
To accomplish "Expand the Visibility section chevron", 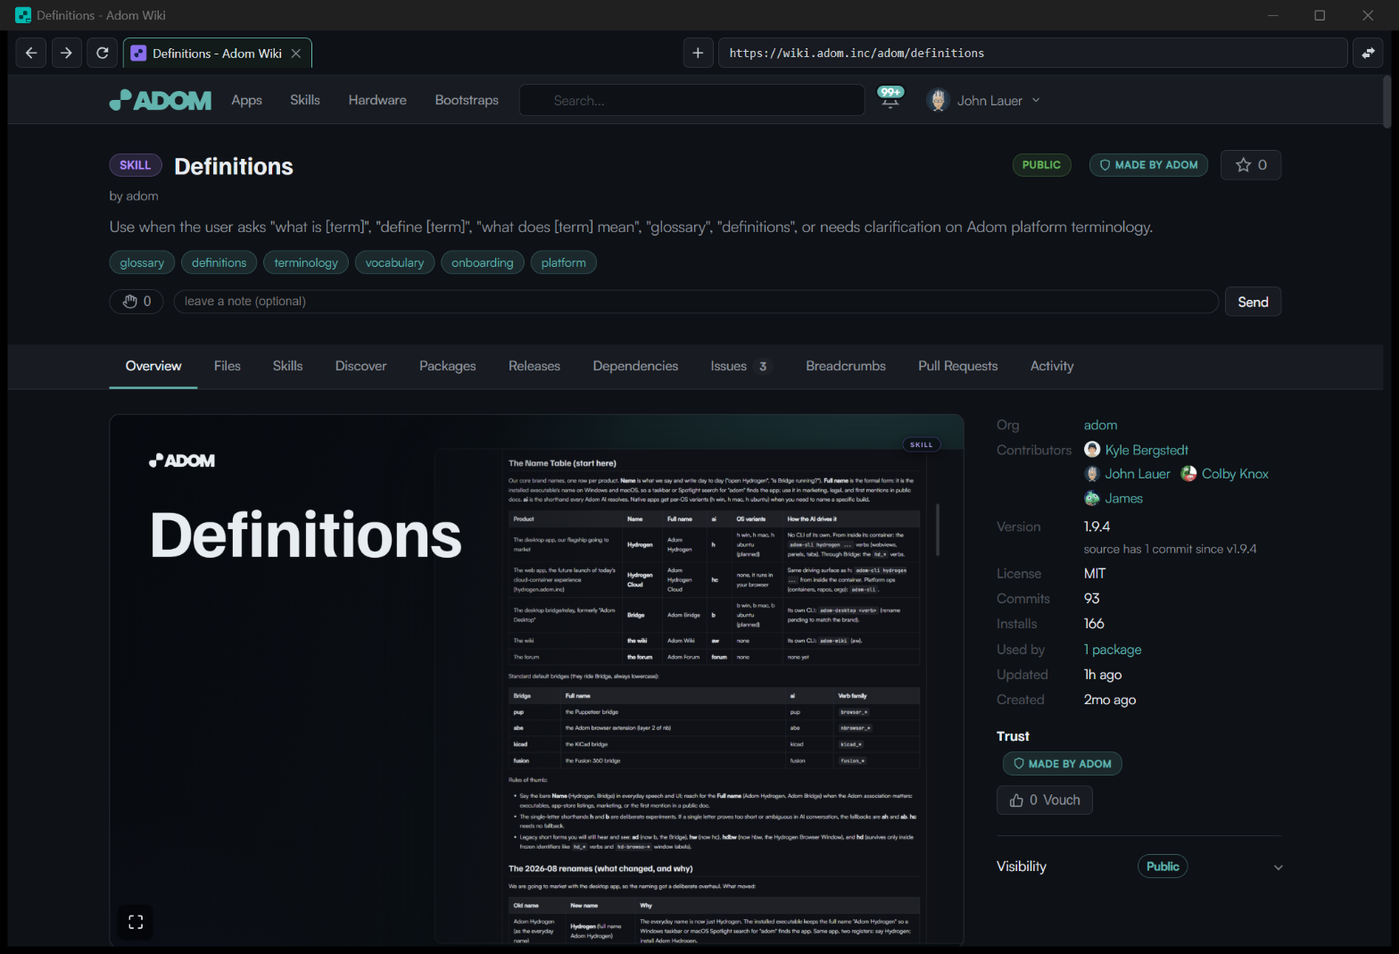I will click(x=1278, y=867).
